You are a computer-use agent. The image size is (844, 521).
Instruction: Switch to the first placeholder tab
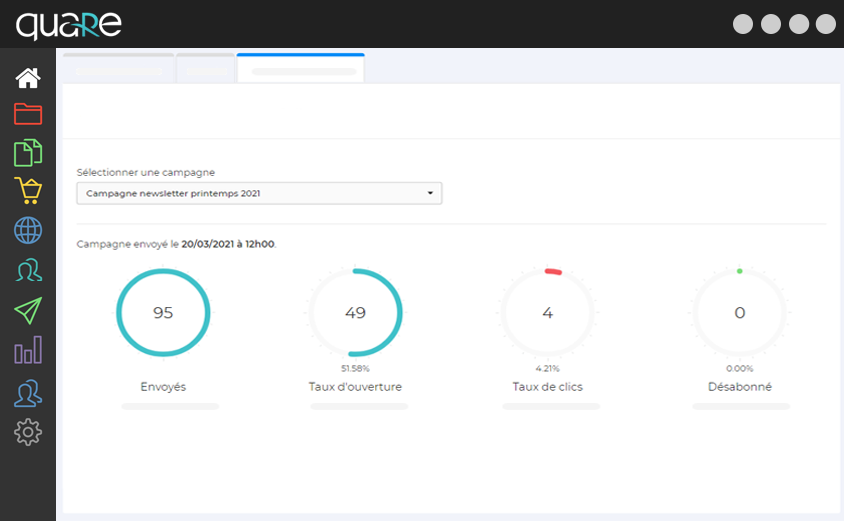[x=118, y=68]
